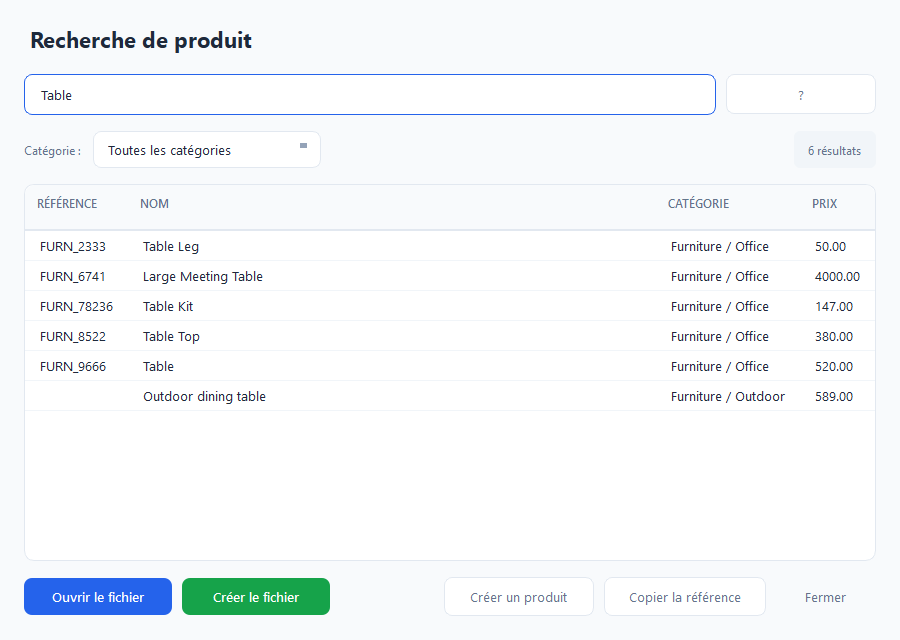Select the Table Top product name
Viewport: 900px width, 640px height.
click(171, 336)
